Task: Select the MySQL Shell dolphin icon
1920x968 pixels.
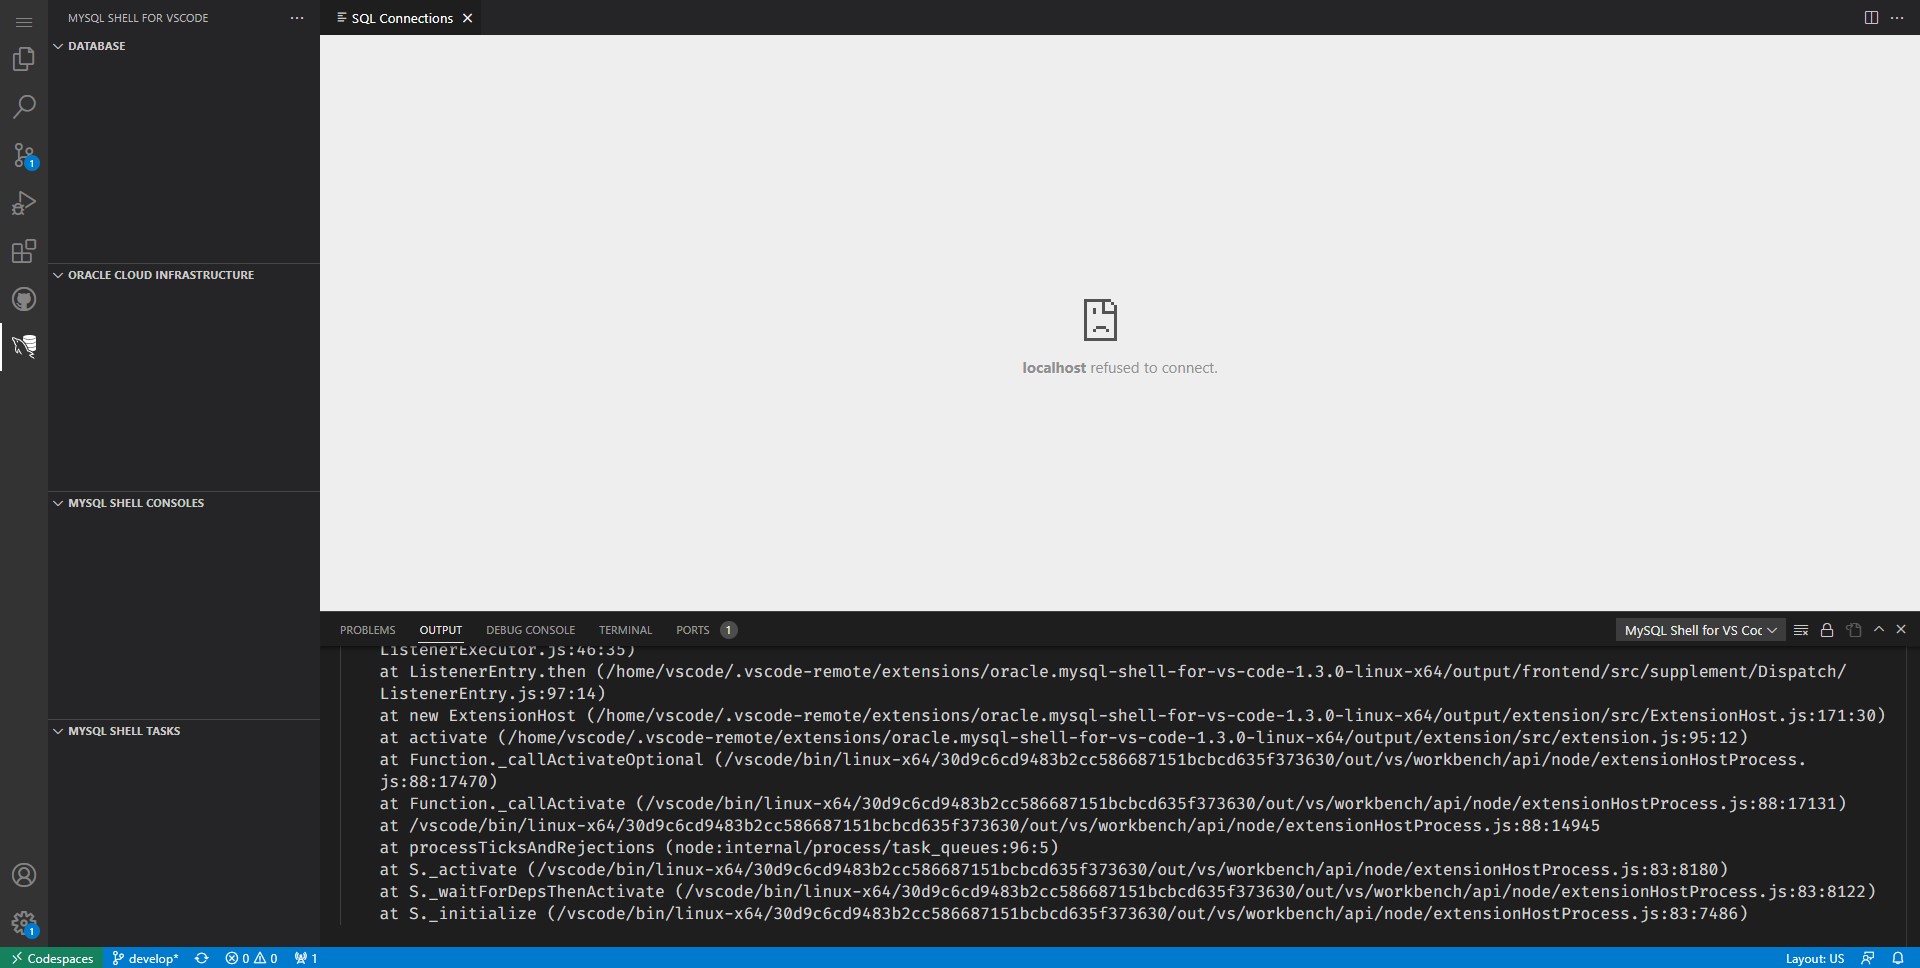Action: tap(24, 347)
